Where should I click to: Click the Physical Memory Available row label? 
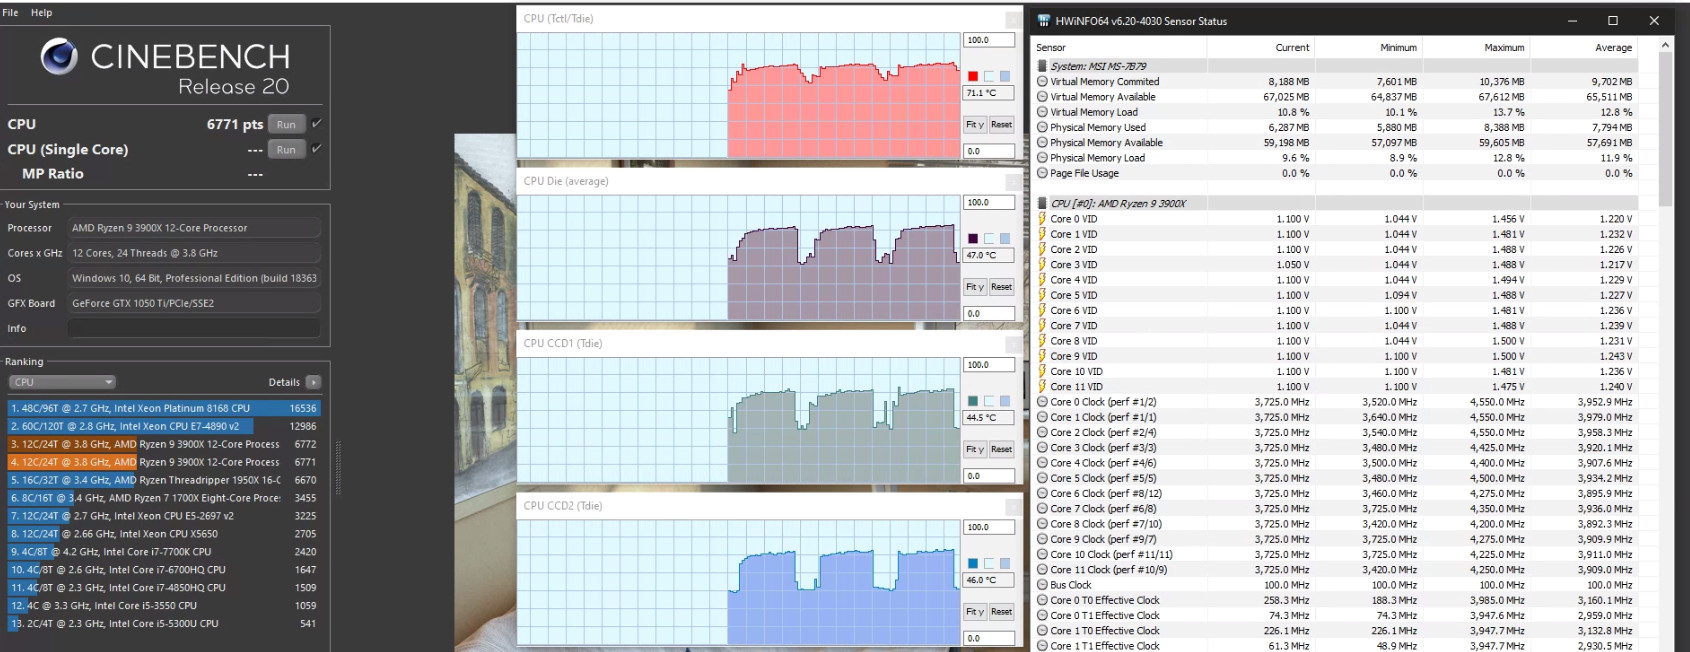pyautogui.click(x=1106, y=143)
